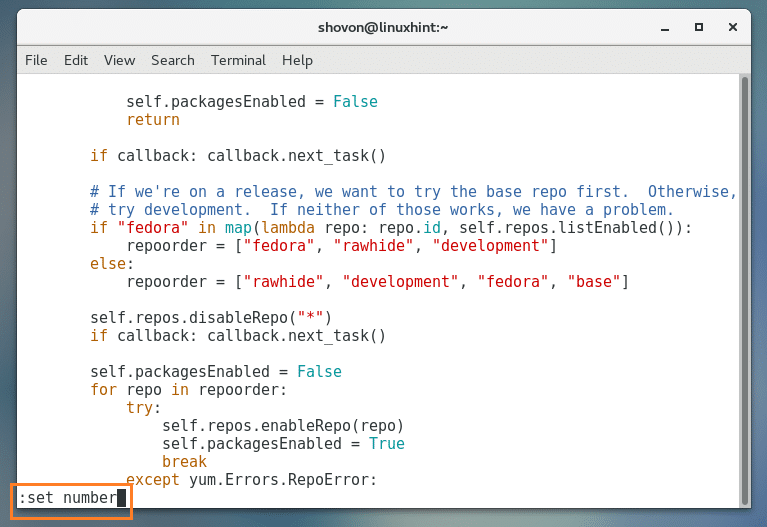767x527 pixels.
Task: Place cursor on the 'return' keyword
Action: tap(153, 120)
